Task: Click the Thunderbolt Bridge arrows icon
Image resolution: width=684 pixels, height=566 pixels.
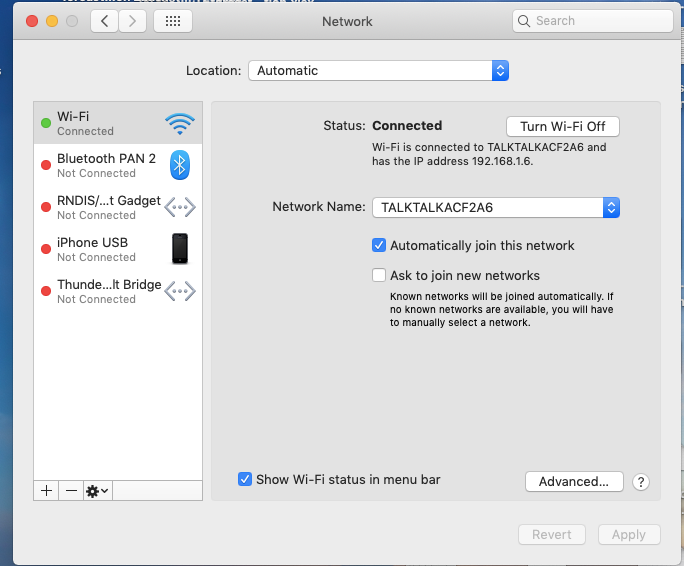Action: point(180,291)
